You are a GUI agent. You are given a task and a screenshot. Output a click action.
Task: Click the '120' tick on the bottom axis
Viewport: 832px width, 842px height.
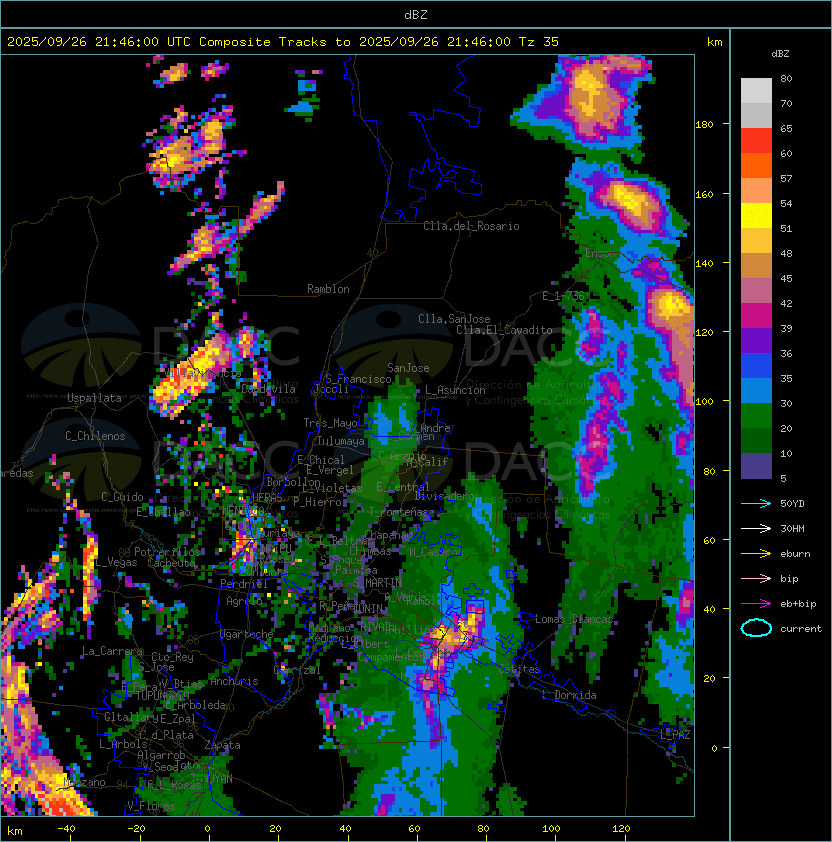click(621, 829)
